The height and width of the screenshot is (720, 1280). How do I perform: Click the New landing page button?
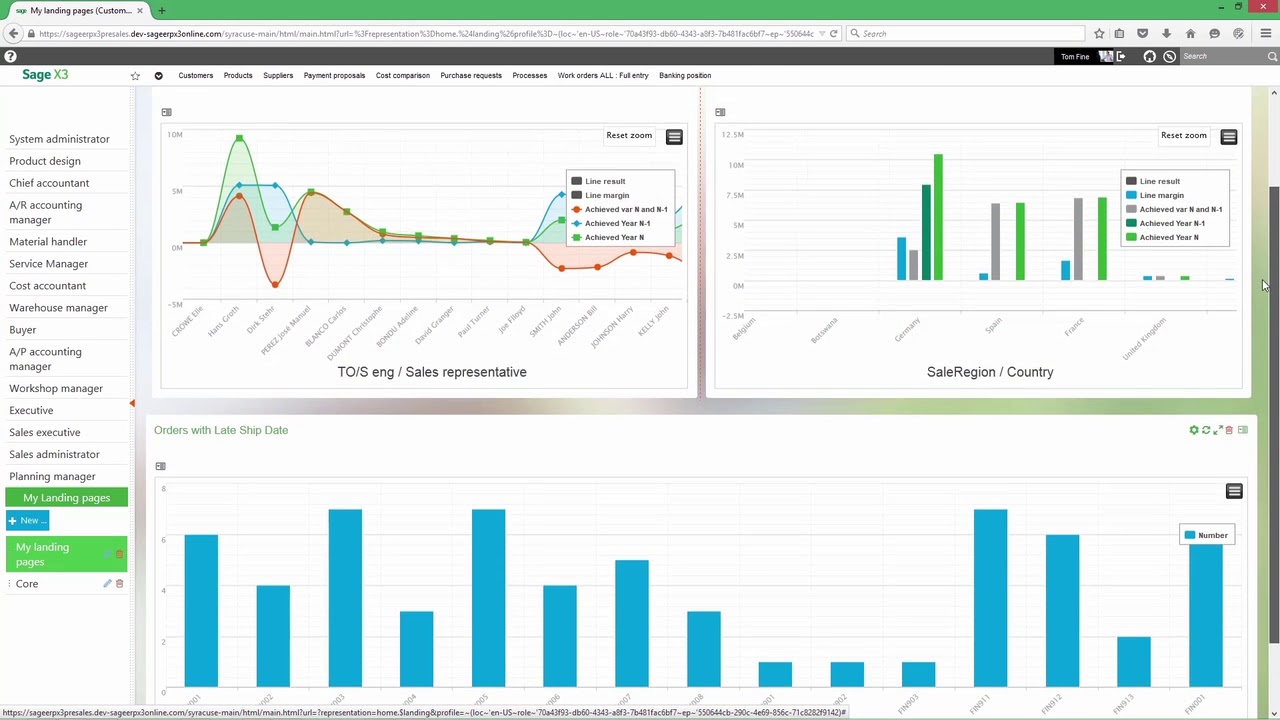click(x=27, y=520)
